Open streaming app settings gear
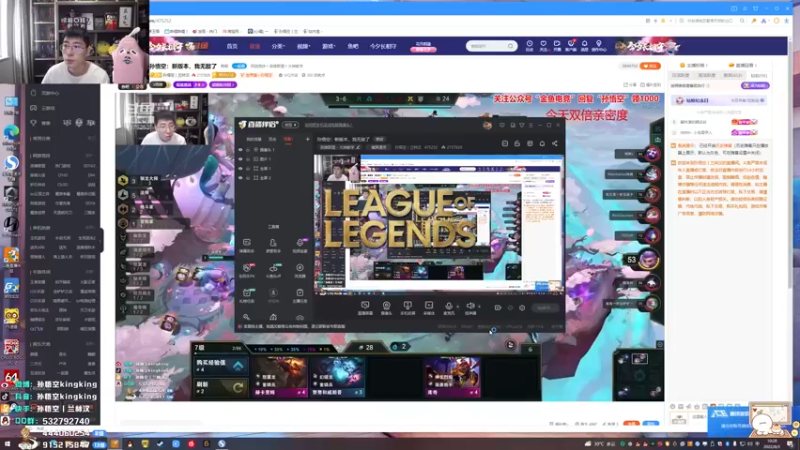 [522, 308]
